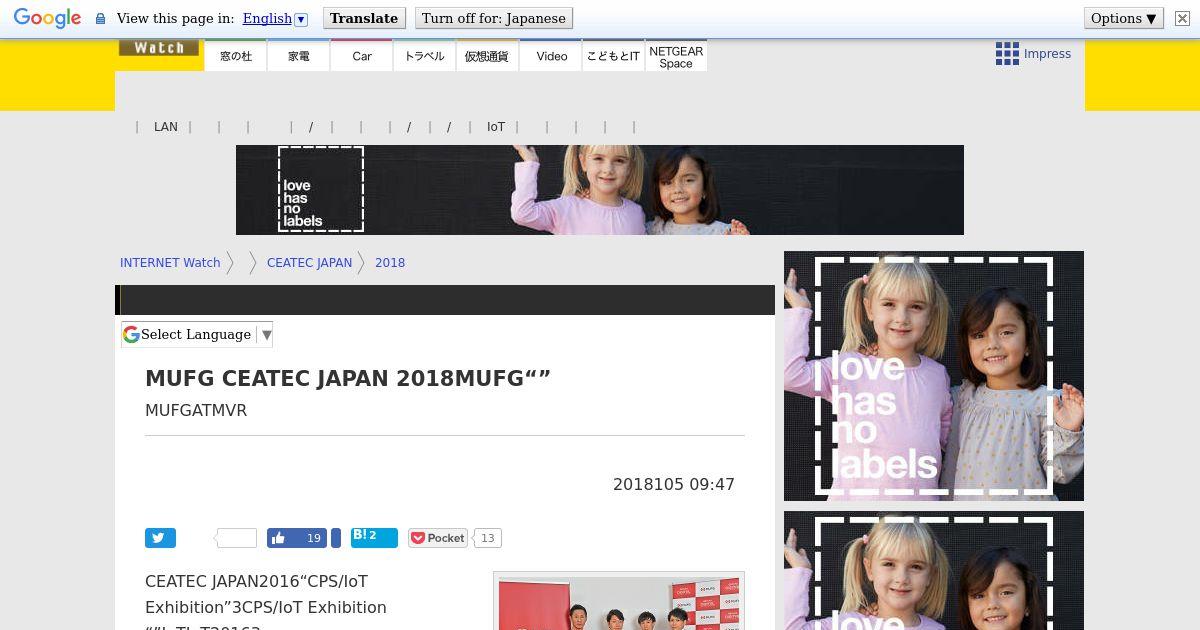Viewport: 1200px width, 630px height.
Task: Click the Facebook like button showing 19
Action: [x=297, y=538]
